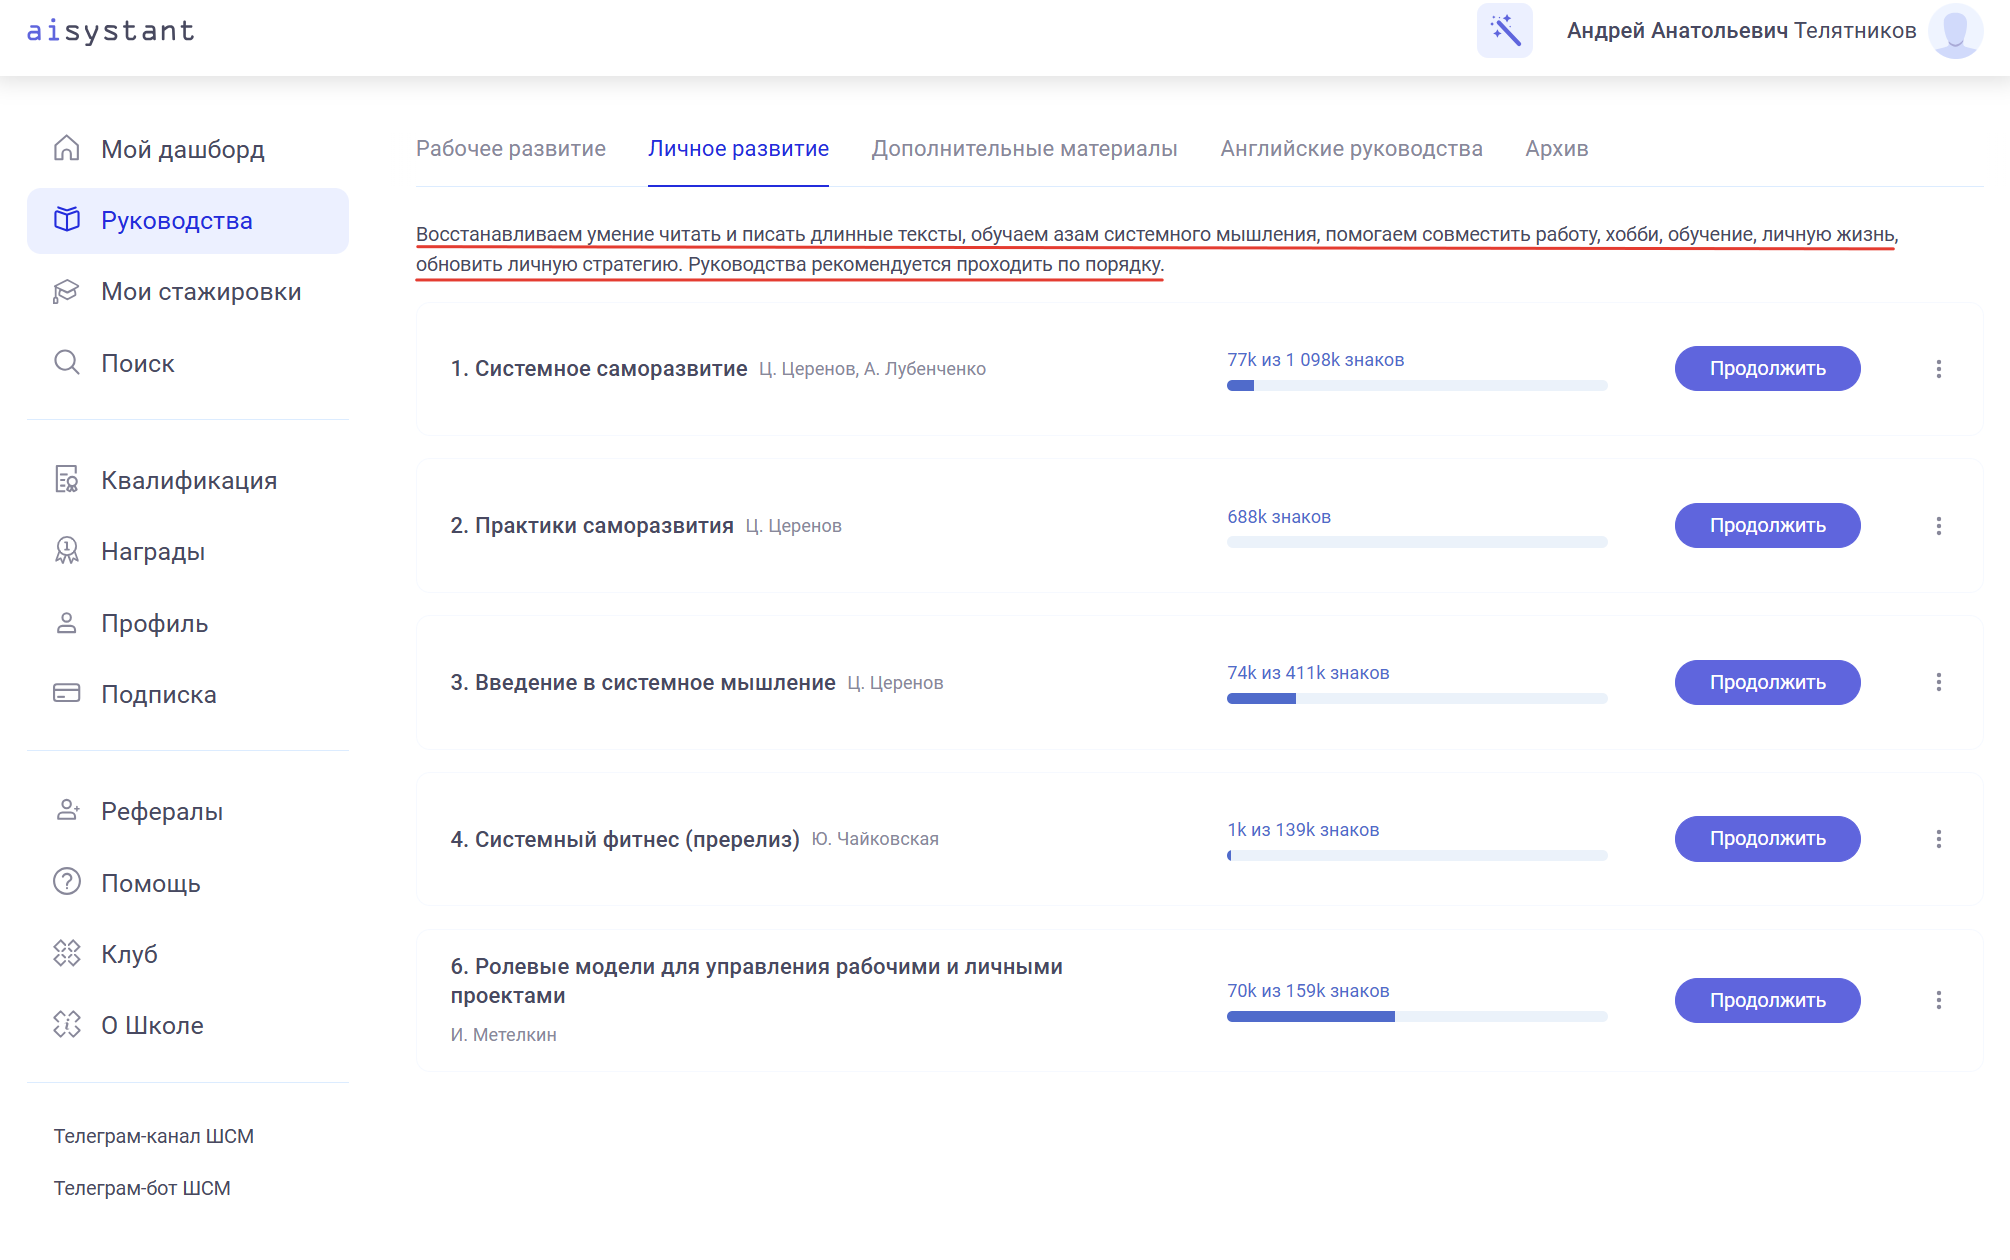This screenshot has width=2010, height=1260.
Task: Click the icon beside О Школе
Action: tap(67, 1025)
